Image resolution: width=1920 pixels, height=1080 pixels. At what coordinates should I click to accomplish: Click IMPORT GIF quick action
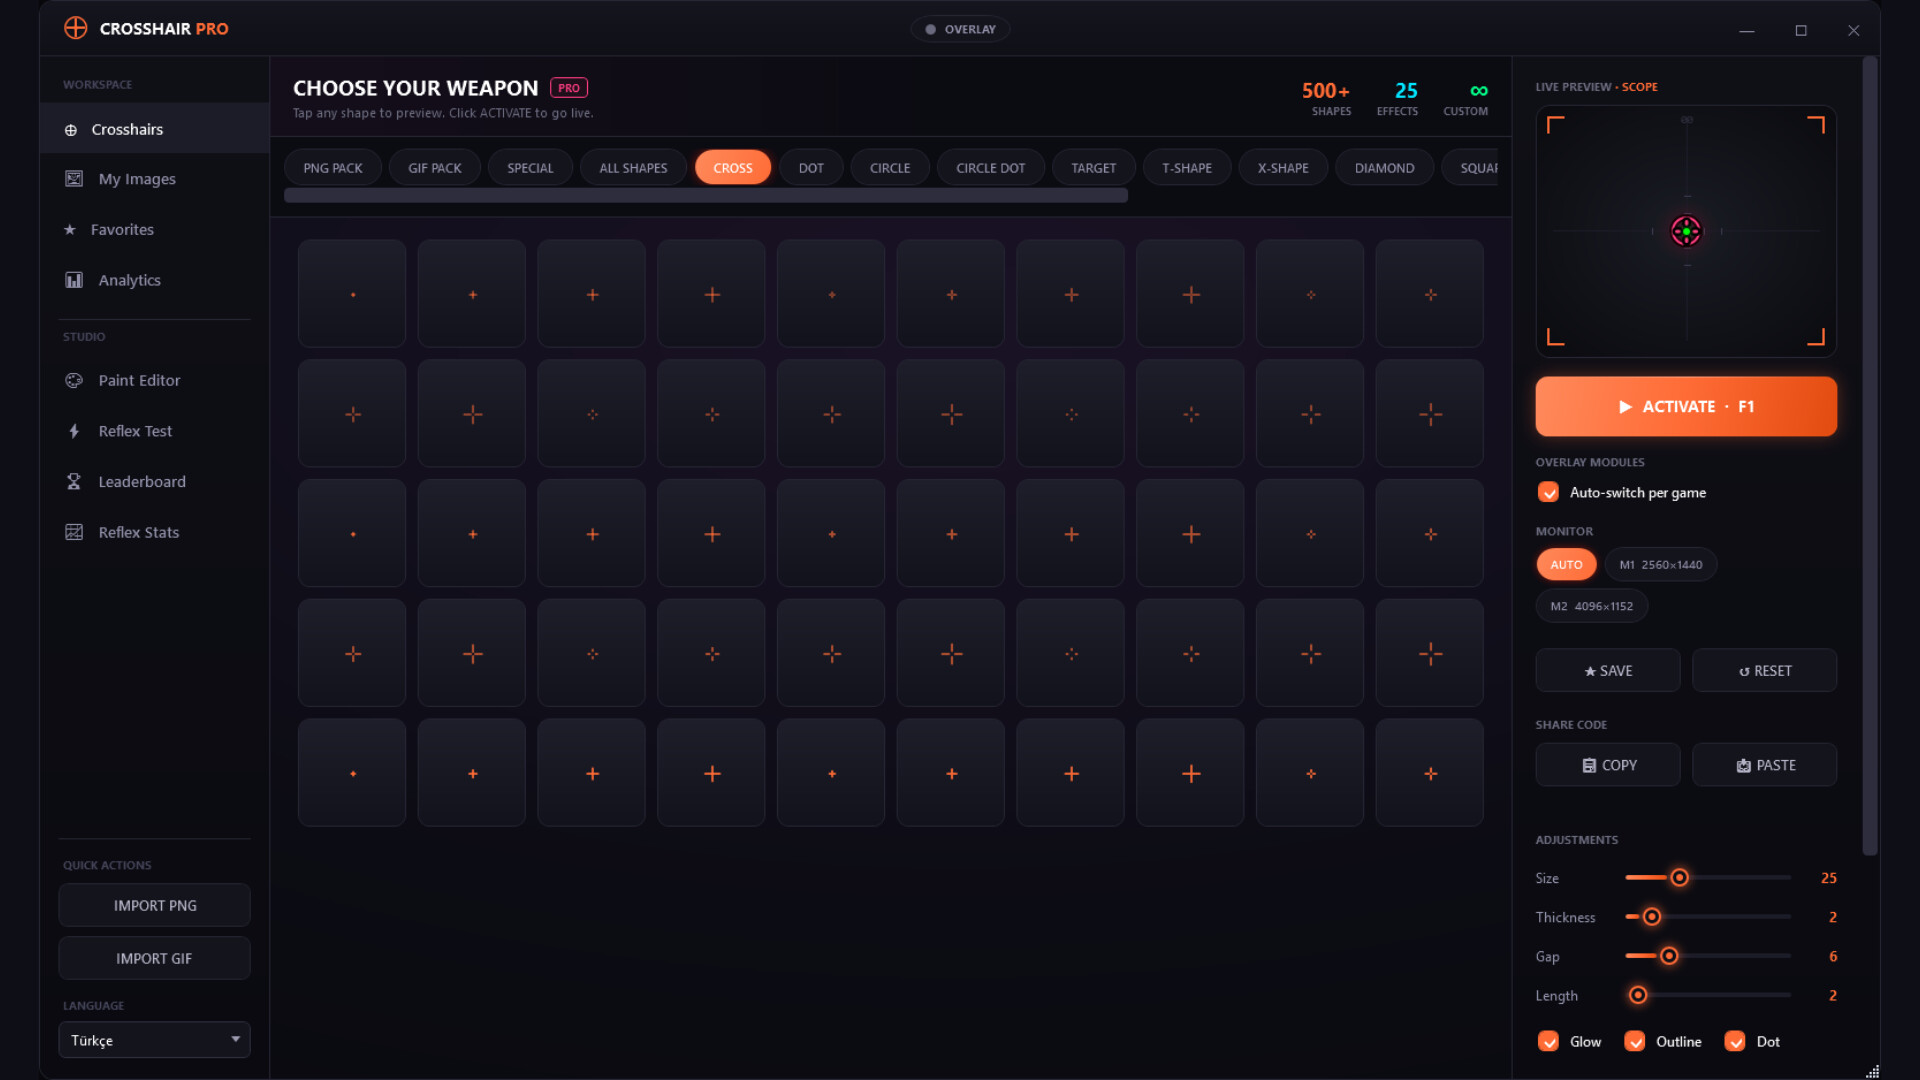coord(154,958)
